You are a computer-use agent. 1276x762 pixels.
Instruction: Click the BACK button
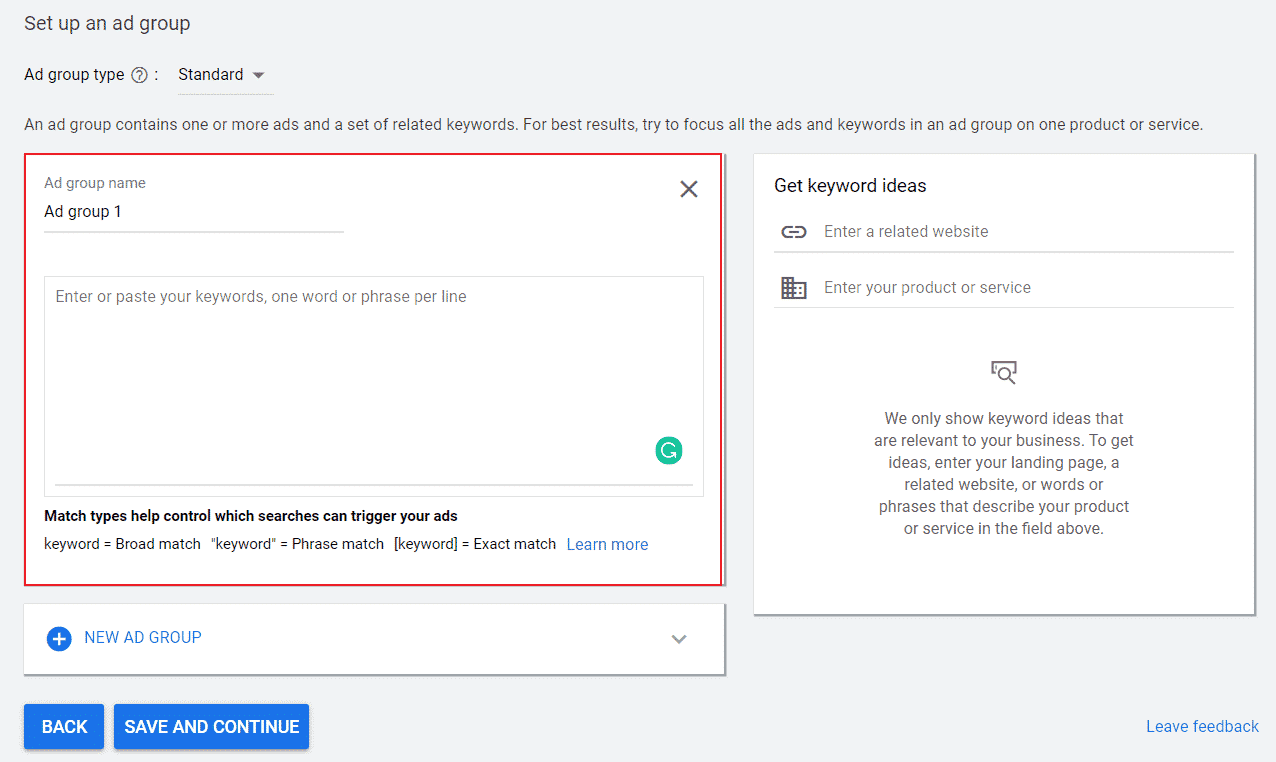pyautogui.click(x=64, y=727)
